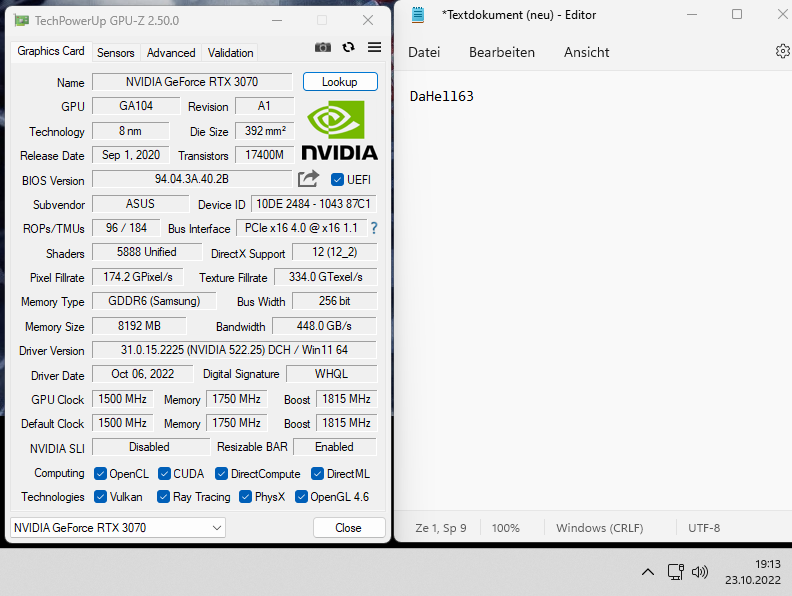Click the BIOS share/export arrow icon
The image size is (792, 596).
coord(309,179)
